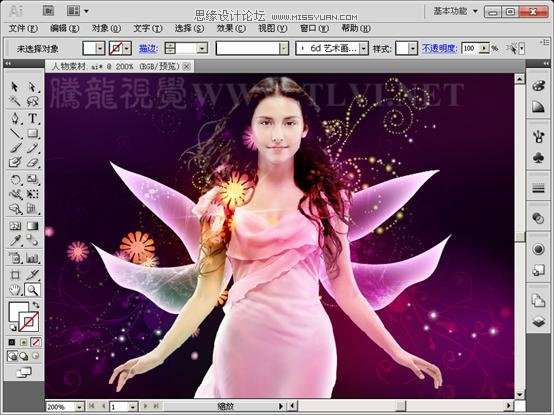Select the Artboard tool
The width and height of the screenshot is (554, 415).
click(x=15, y=275)
